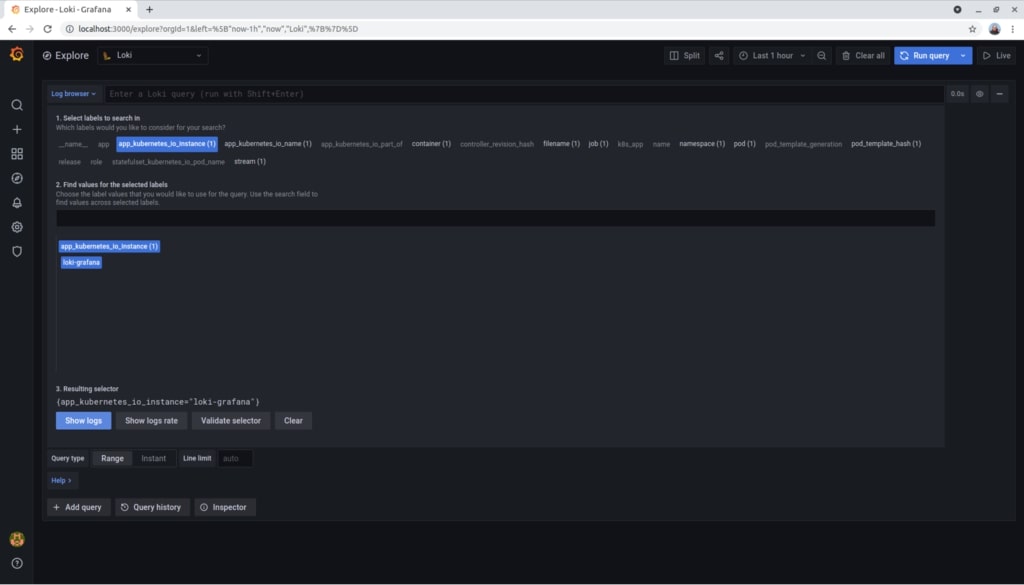Click the Search icon in sidebar
Screen dimensions: 1024x585
pyautogui.click(x=16, y=105)
